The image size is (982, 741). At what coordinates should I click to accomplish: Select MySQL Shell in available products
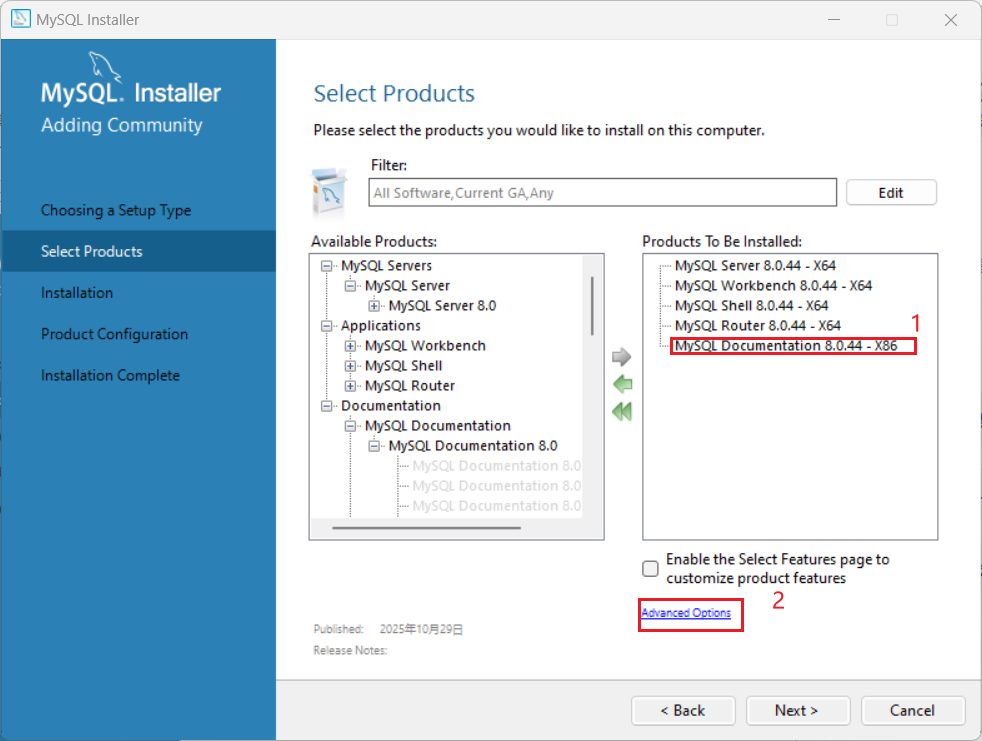[x=403, y=366]
